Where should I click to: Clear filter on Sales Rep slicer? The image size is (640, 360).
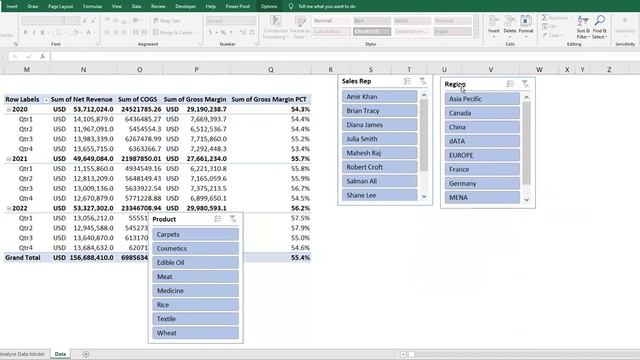[x=422, y=81]
